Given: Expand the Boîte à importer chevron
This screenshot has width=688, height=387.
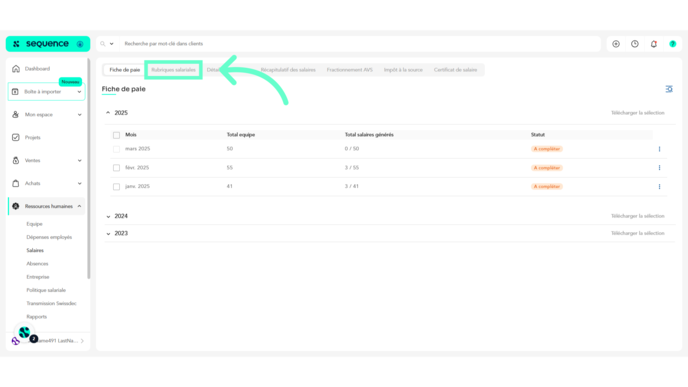Looking at the screenshot, I should [x=79, y=92].
